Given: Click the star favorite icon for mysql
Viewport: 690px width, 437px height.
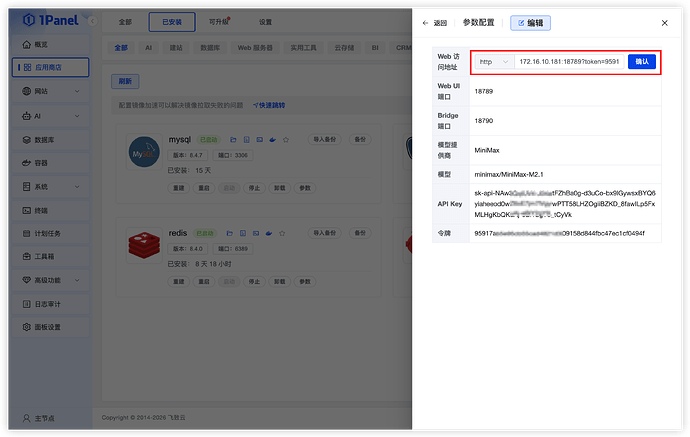Looking at the screenshot, I should click(x=286, y=139).
